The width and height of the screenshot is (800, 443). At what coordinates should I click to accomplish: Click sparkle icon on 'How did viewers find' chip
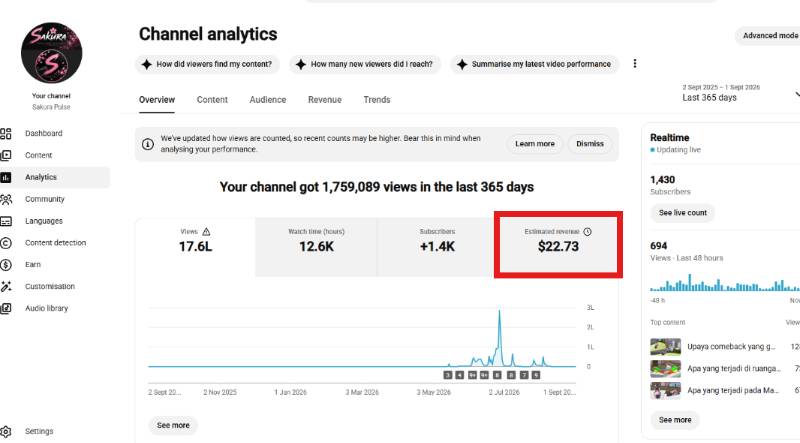pyautogui.click(x=147, y=64)
